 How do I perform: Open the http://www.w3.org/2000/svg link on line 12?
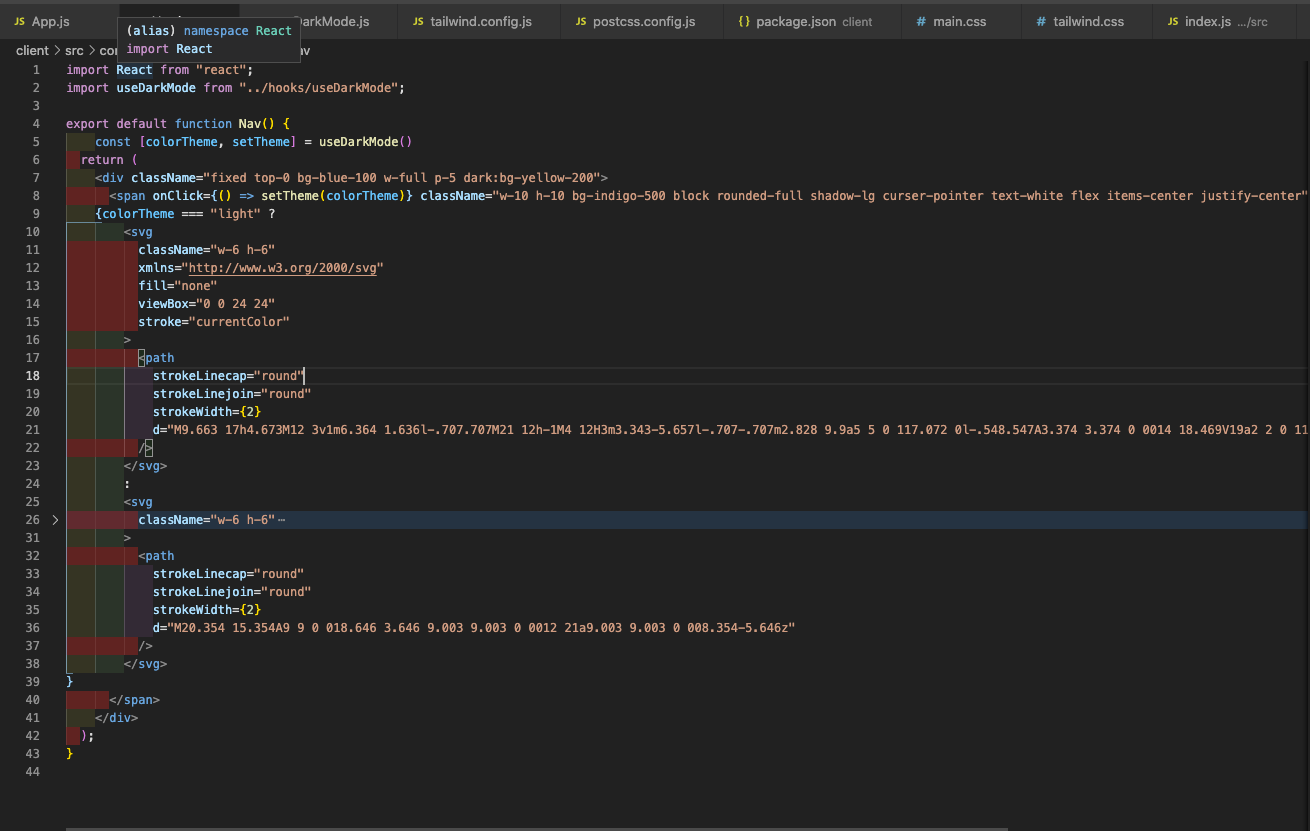click(x=283, y=268)
